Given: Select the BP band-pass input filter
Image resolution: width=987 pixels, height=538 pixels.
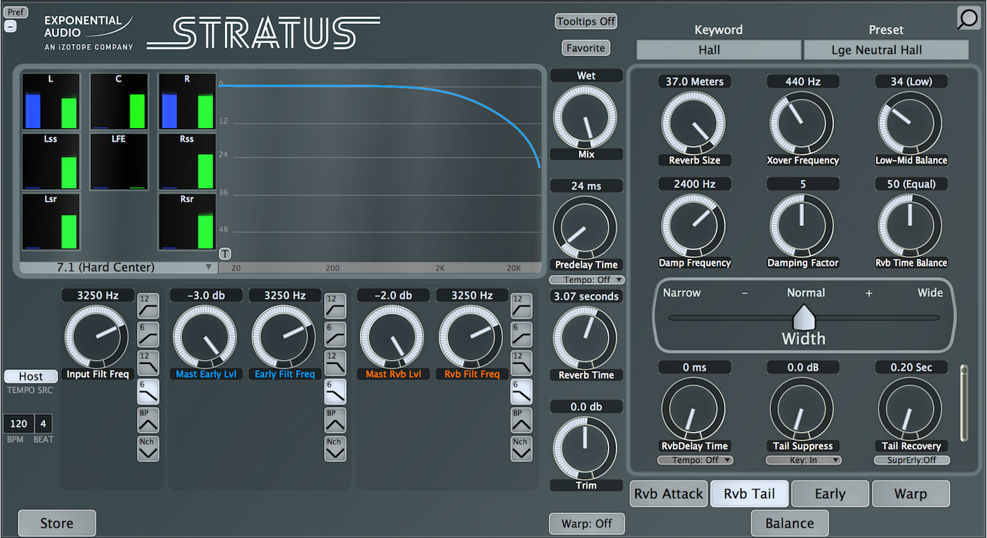Looking at the screenshot, I should pyautogui.click(x=148, y=420).
